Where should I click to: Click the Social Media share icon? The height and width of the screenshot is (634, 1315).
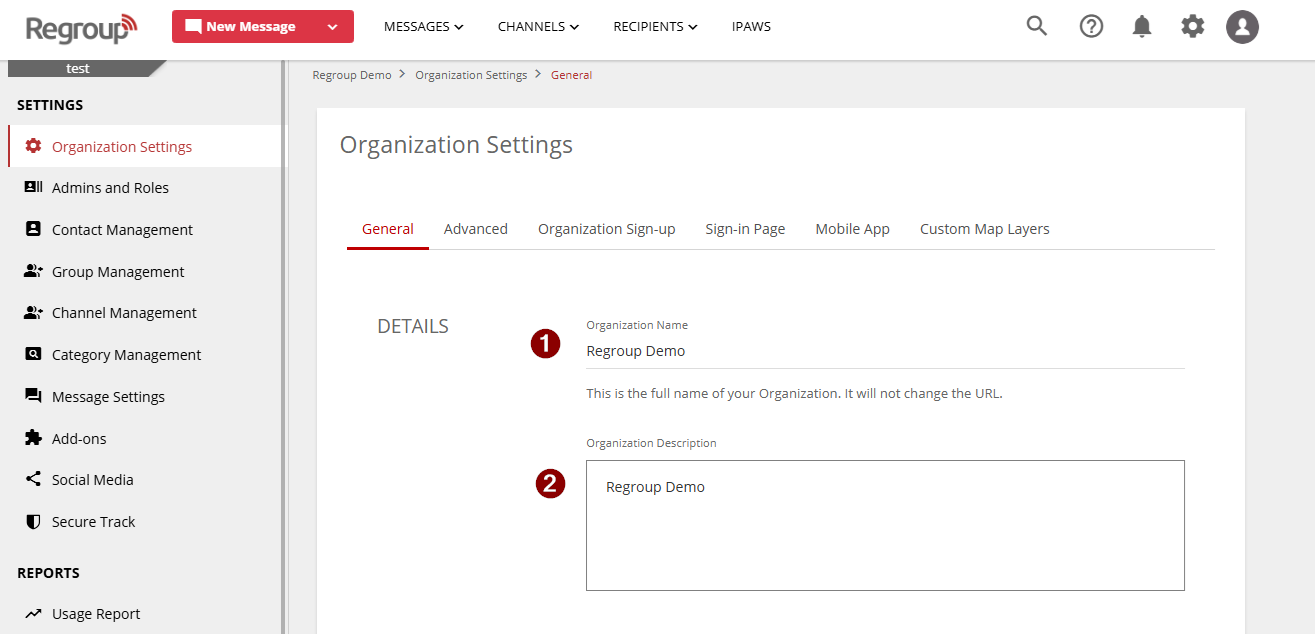[x=33, y=479]
